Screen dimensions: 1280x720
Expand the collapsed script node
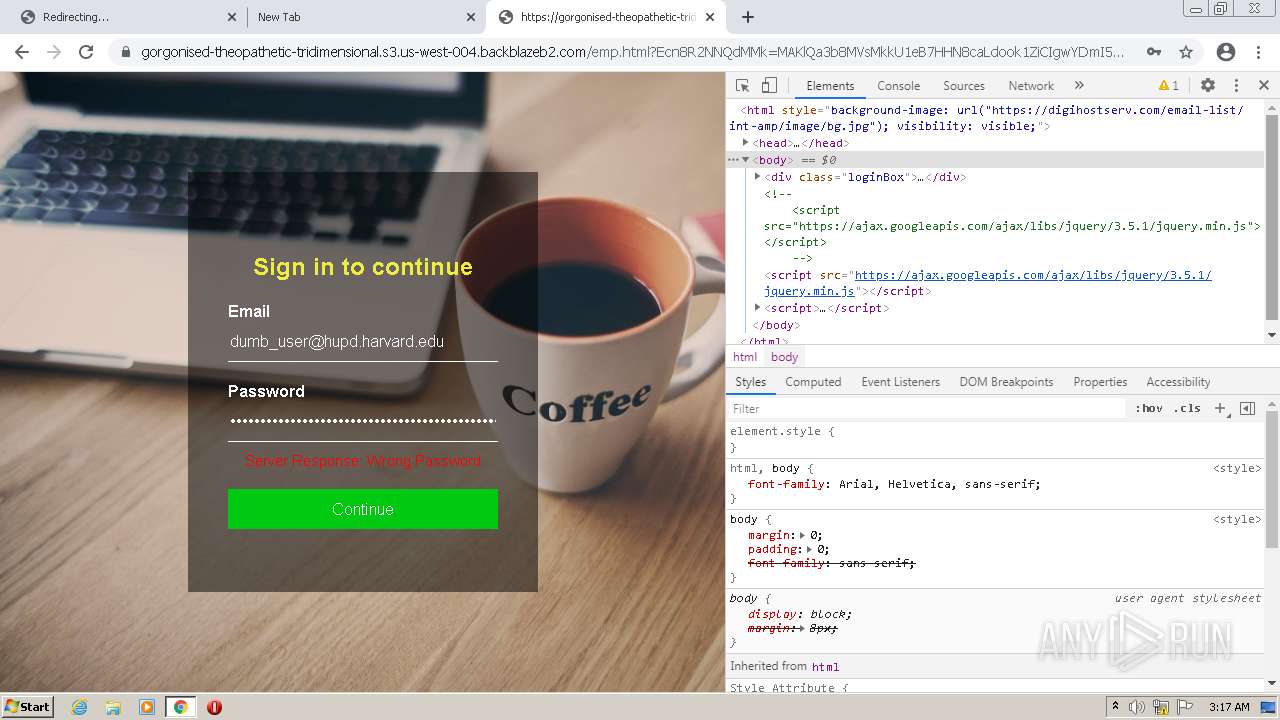(758, 308)
